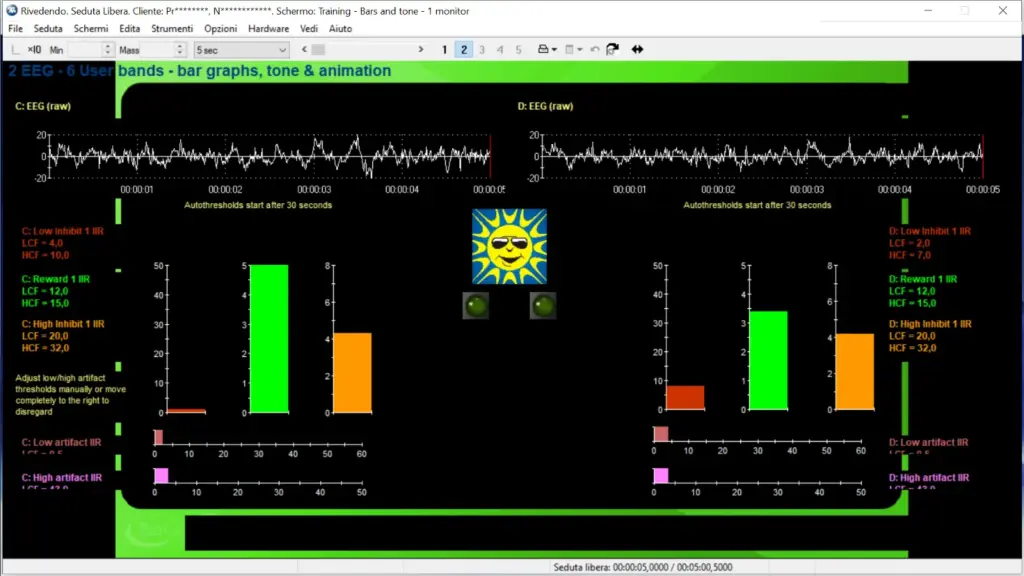This screenshot has width=1024, height=576.
Task: Click the D: Reward green bar graph
Action: click(768, 360)
